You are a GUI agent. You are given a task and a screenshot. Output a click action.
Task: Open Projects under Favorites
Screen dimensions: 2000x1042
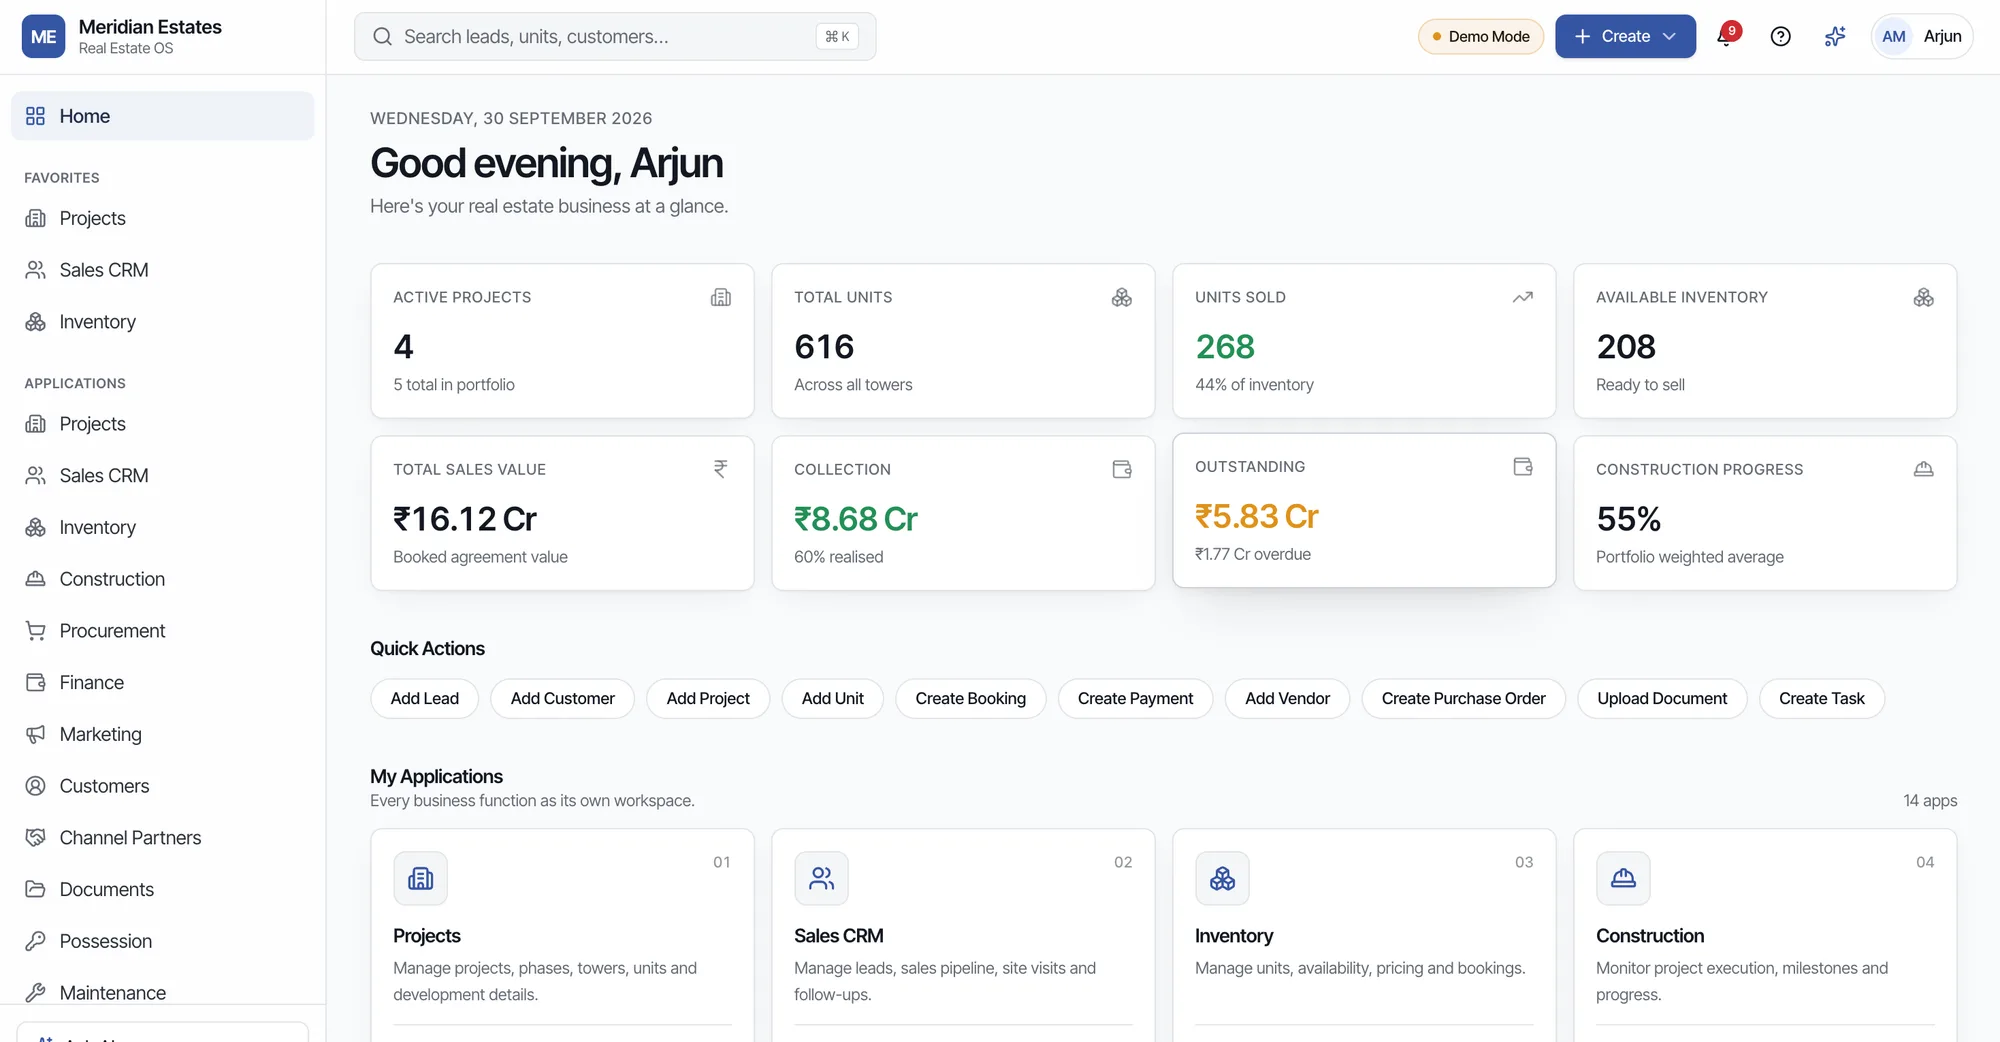pos(163,218)
